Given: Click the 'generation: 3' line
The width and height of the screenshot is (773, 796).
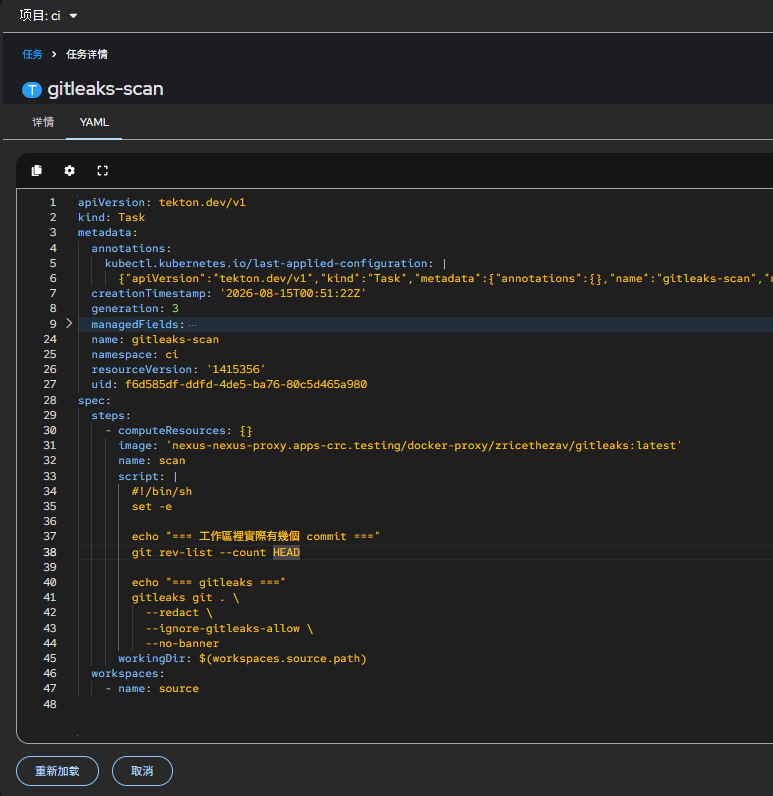Looking at the screenshot, I should [135, 309].
